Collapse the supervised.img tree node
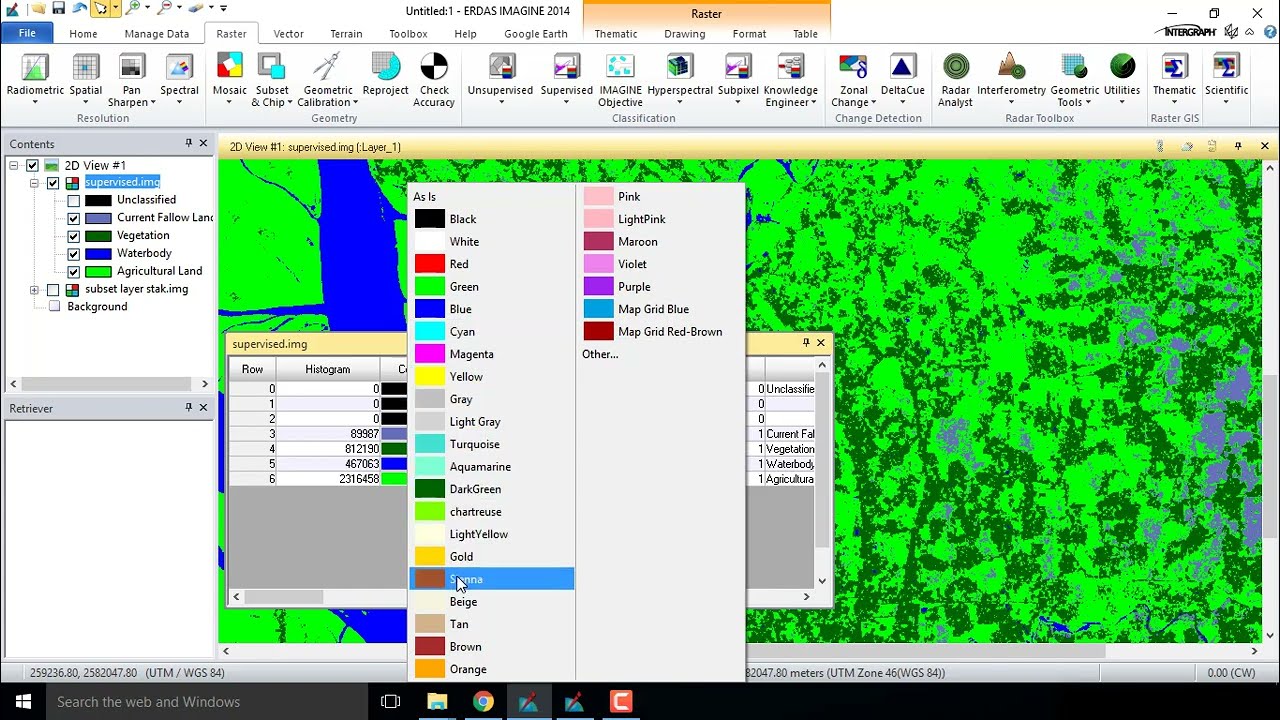The image size is (1280, 720). tap(34, 183)
